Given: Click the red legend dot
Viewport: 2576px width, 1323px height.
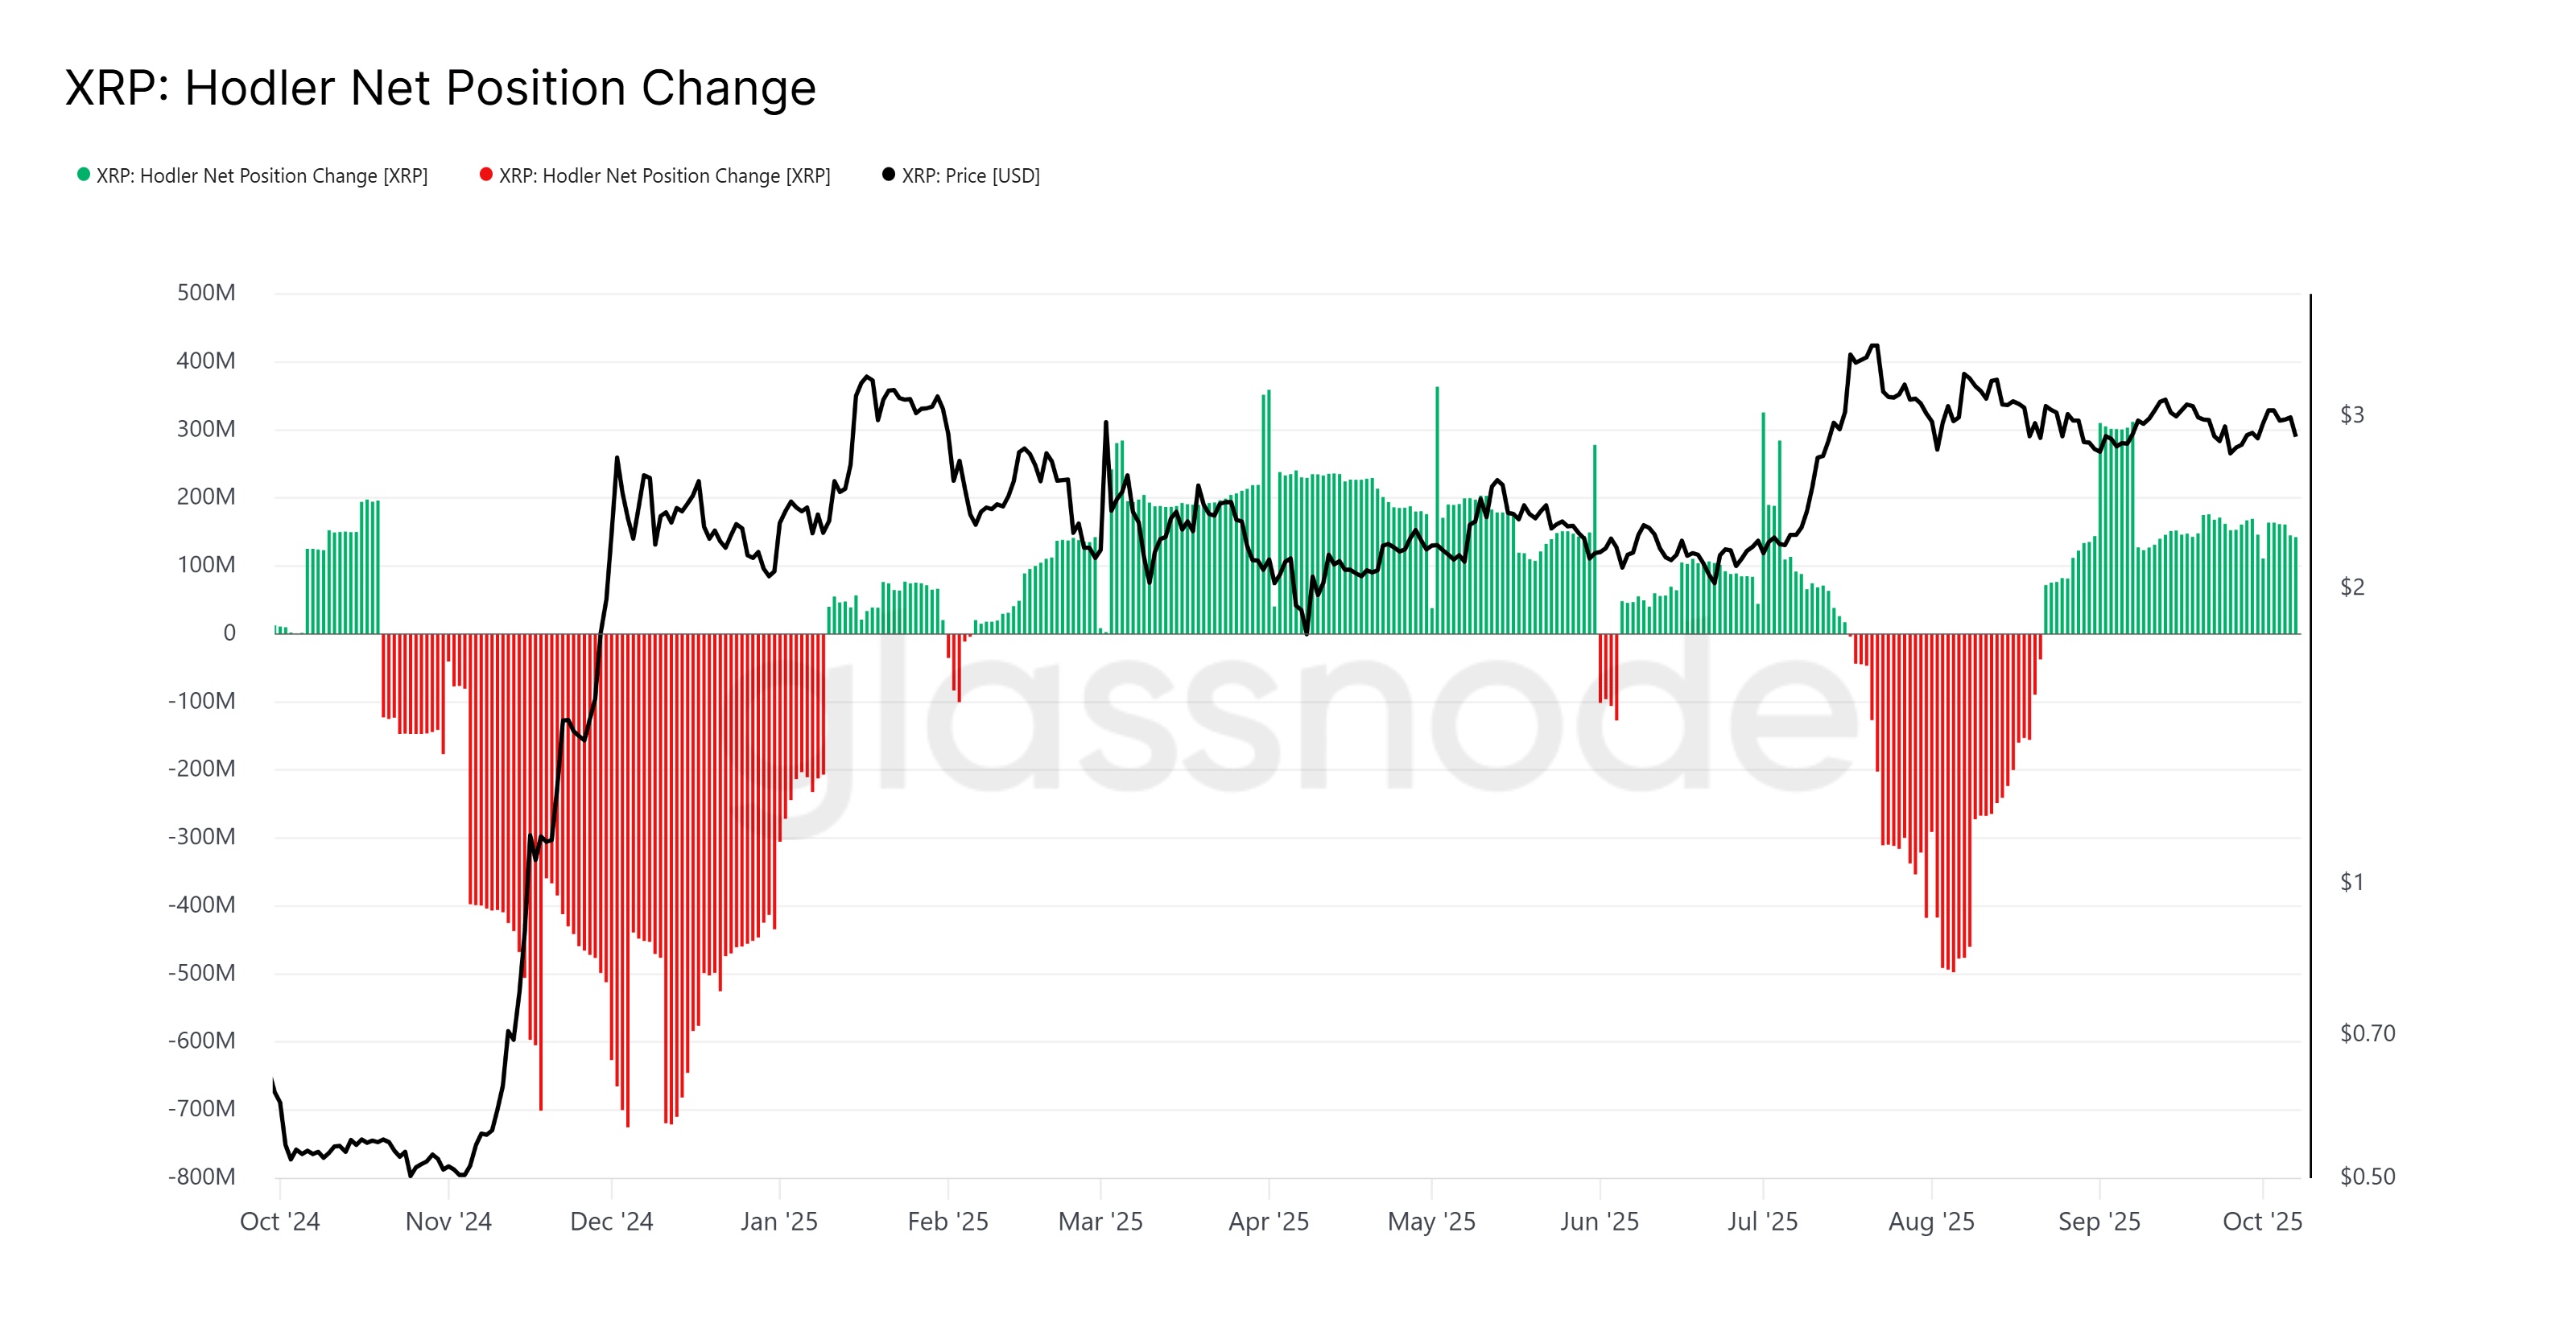Looking at the screenshot, I should pos(486,175).
